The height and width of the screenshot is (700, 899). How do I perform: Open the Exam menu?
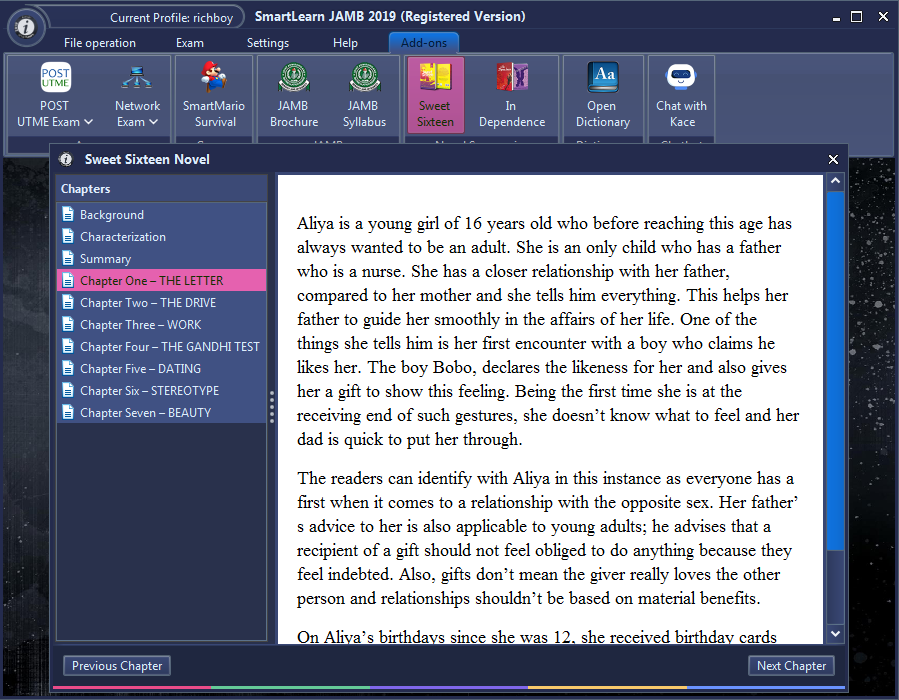pos(190,43)
